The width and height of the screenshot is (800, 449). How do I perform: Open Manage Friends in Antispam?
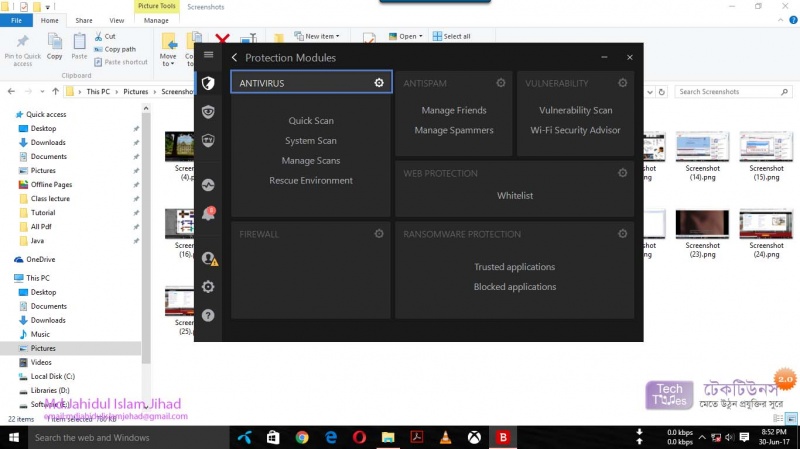coord(454,110)
